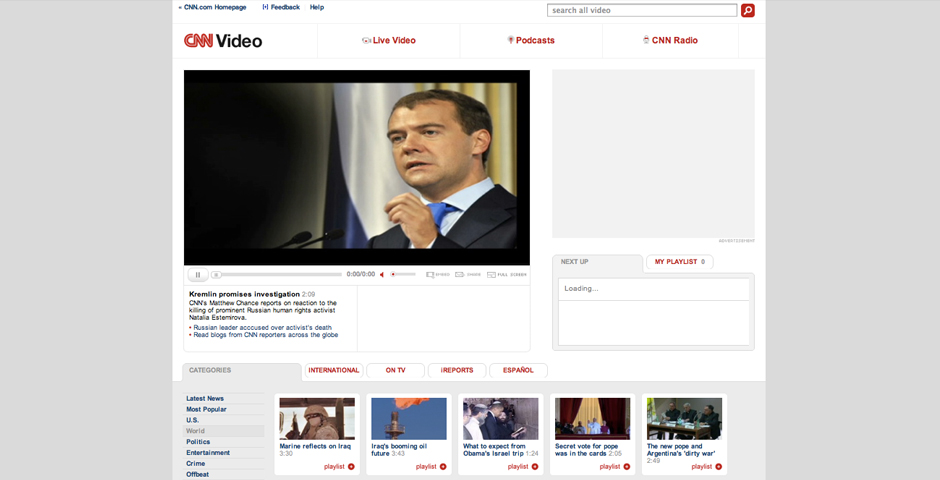Select the Next Up tab
The image size is (940, 480).
click(597, 262)
